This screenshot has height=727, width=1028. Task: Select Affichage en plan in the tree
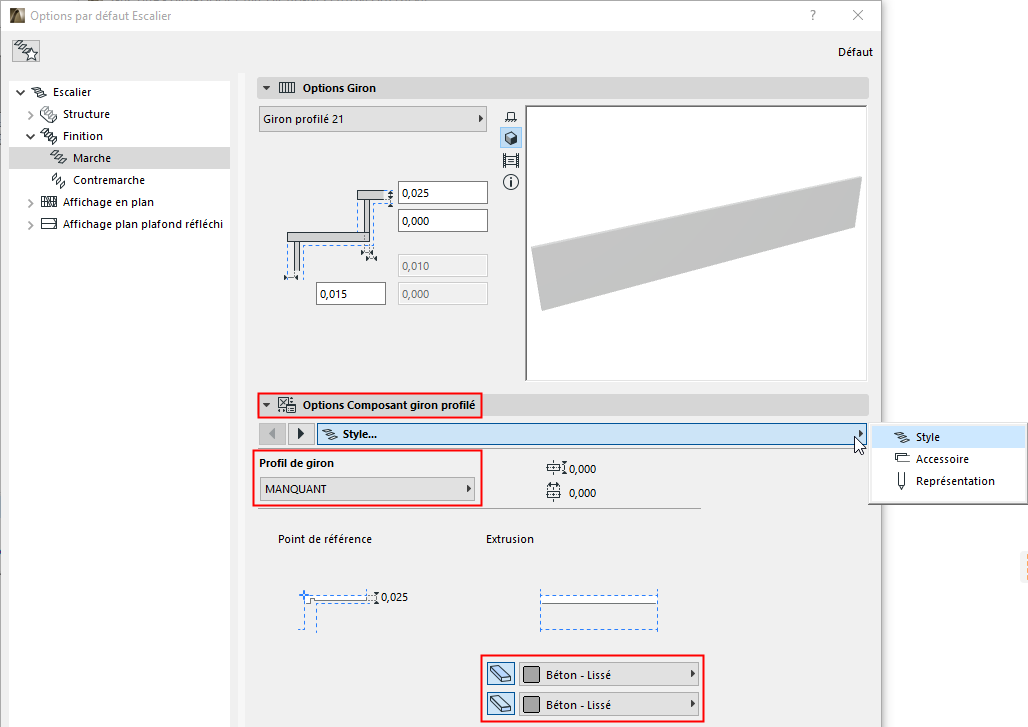pos(108,202)
